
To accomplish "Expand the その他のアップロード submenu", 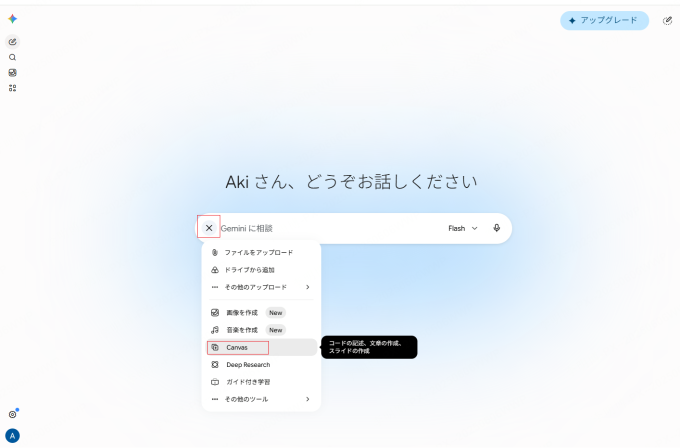I will tap(261, 287).
